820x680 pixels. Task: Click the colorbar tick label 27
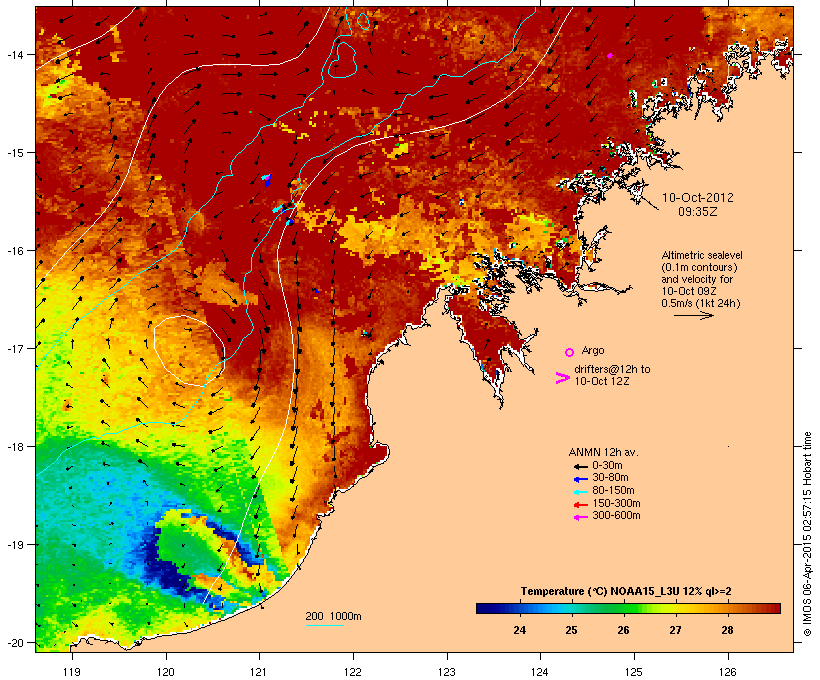(675, 630)
